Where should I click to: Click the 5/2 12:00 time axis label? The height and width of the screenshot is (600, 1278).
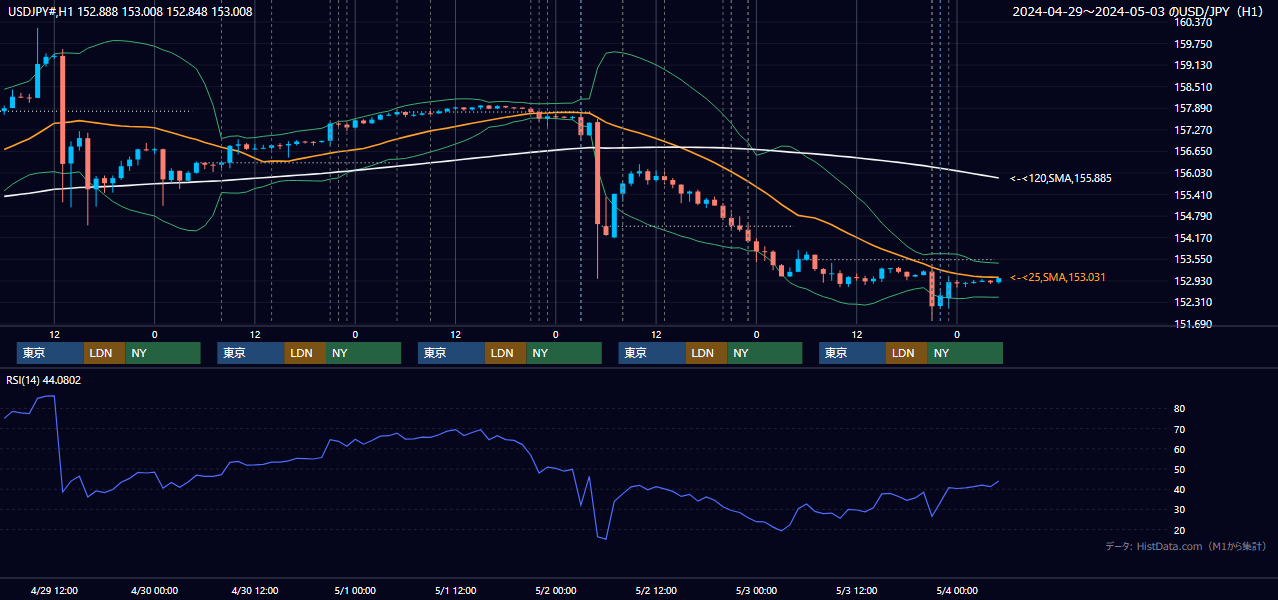(656, 590)
